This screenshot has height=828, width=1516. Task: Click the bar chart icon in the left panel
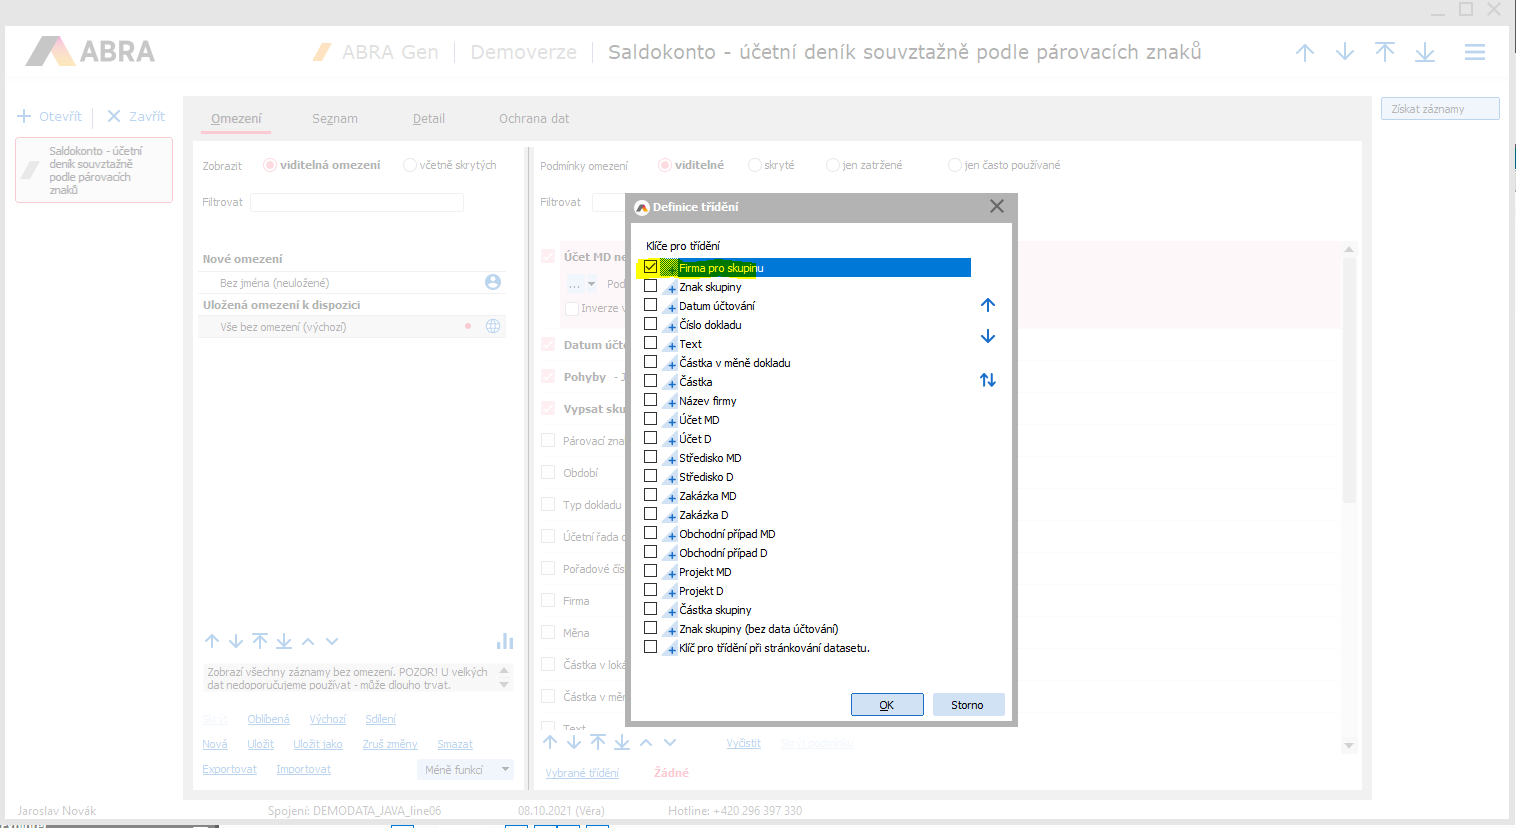pyautogui.click(x=505, y=641)
